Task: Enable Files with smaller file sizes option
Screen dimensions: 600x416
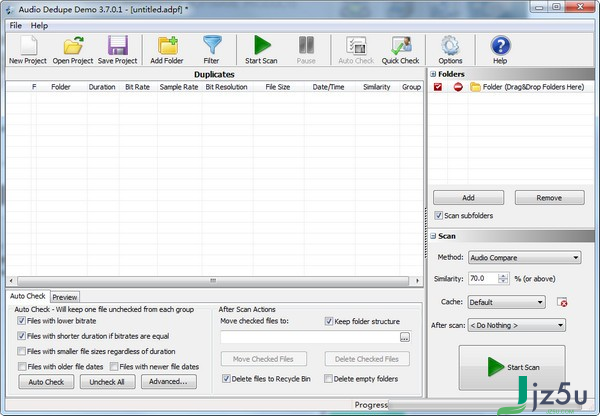Action: (x=21, y=351)
